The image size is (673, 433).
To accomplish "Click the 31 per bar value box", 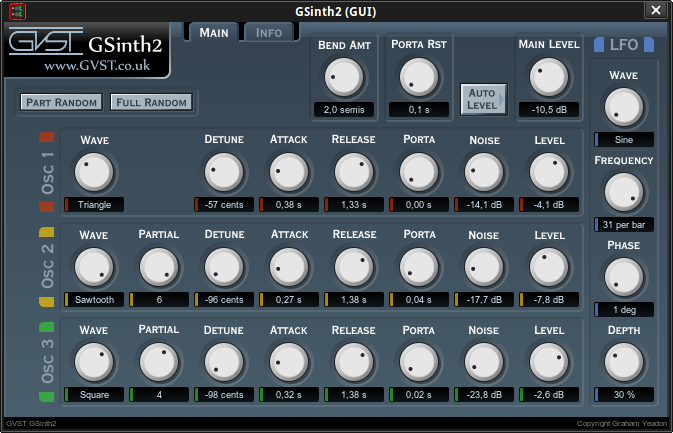I will click(x=624, y=224).
